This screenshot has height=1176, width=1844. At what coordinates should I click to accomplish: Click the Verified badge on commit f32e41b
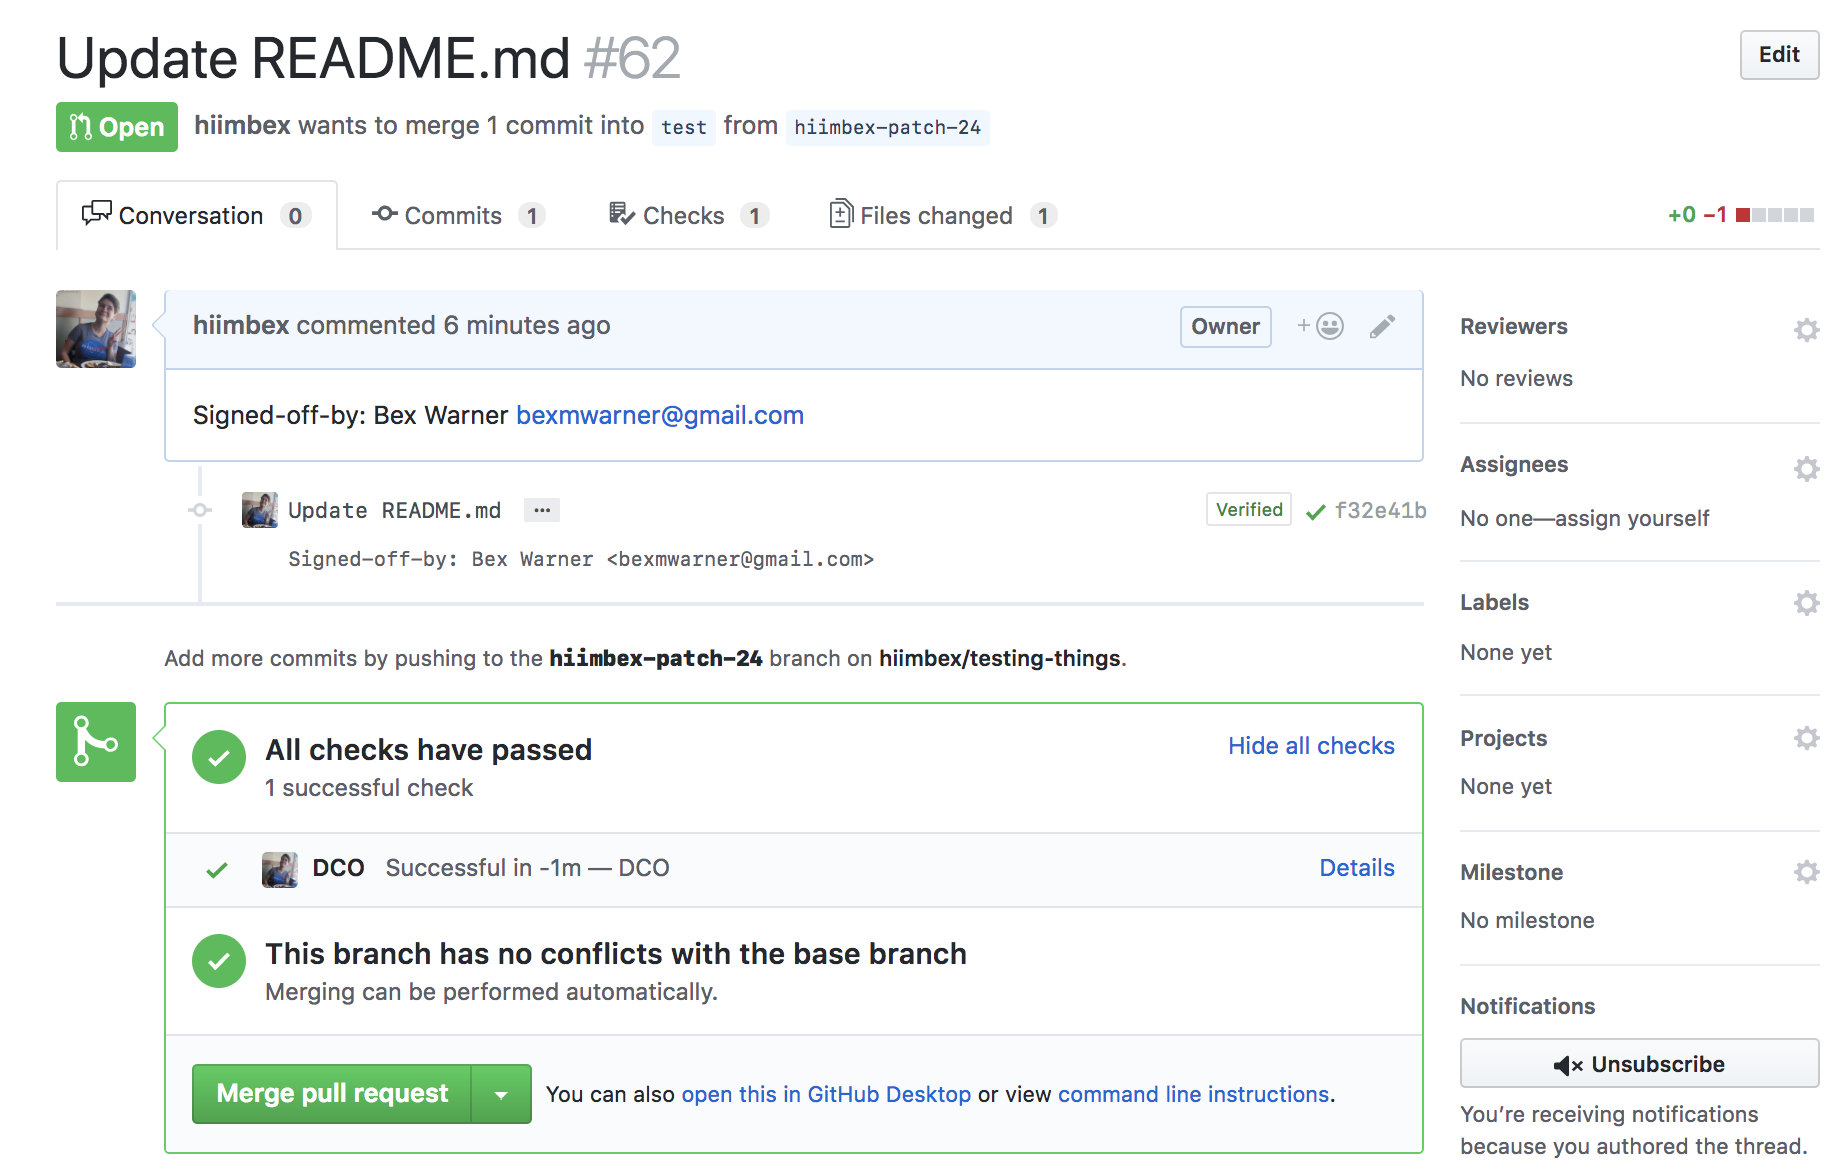[1247, 509]
